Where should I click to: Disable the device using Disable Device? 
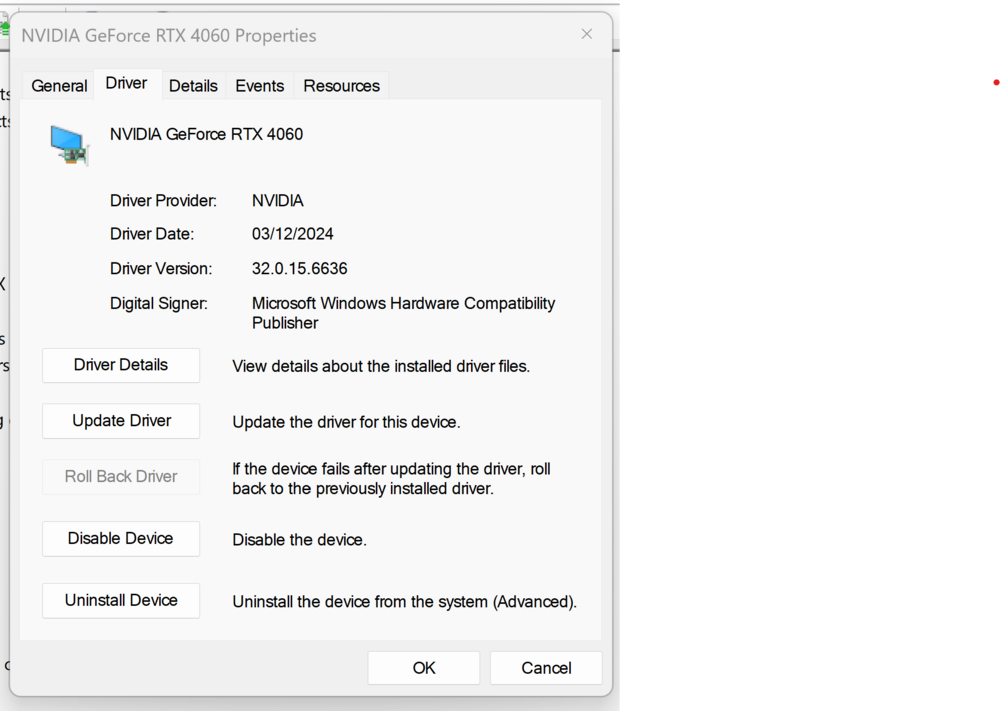(x=120, y=538)
